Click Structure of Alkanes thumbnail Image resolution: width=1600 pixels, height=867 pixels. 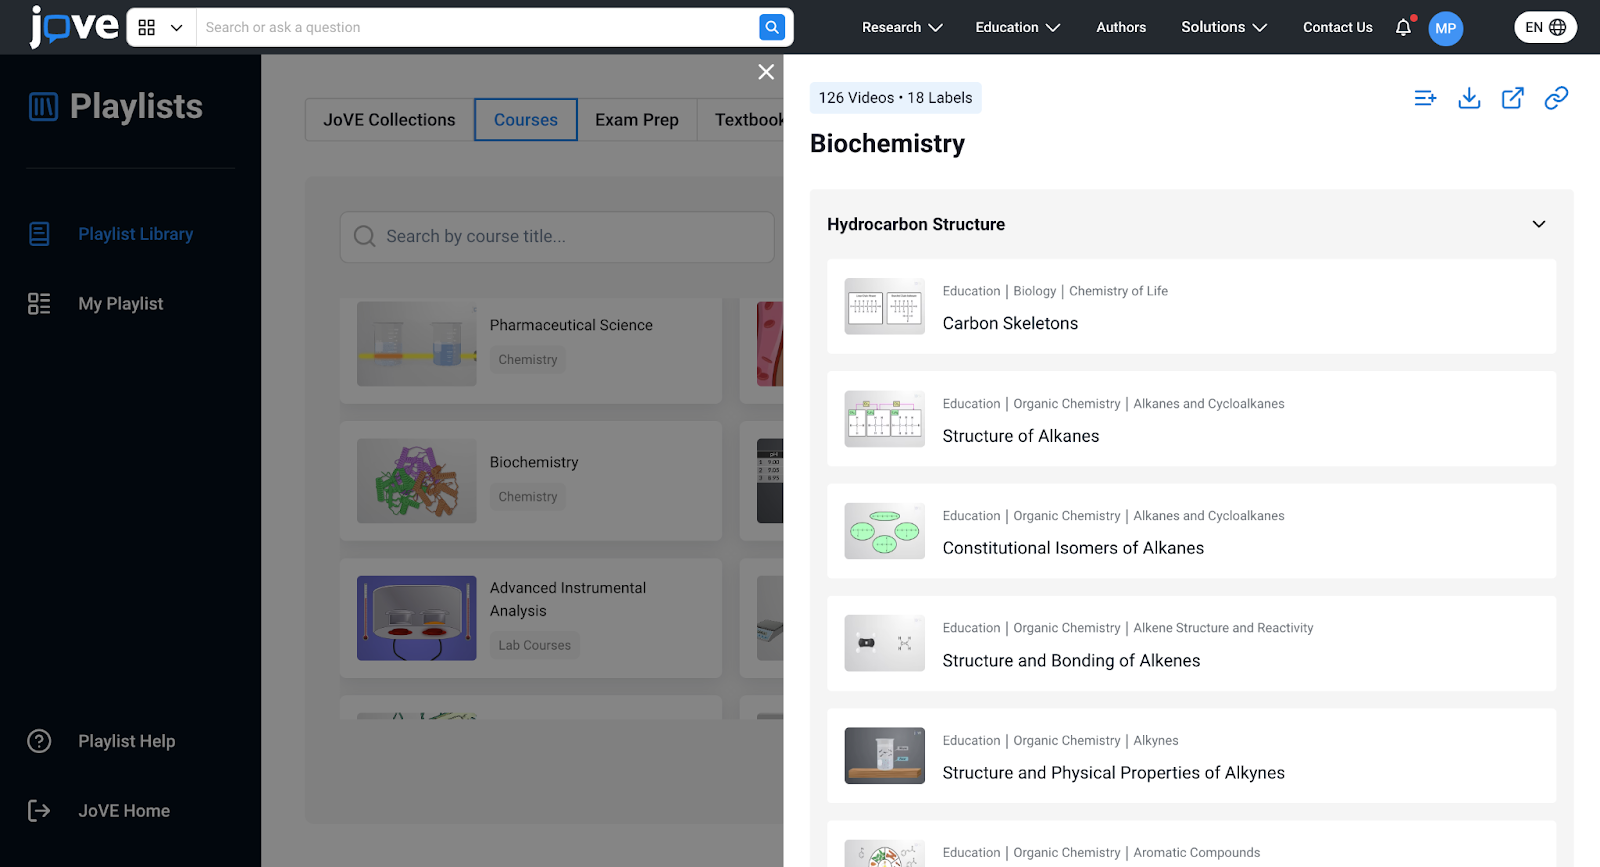click(885, 419)
